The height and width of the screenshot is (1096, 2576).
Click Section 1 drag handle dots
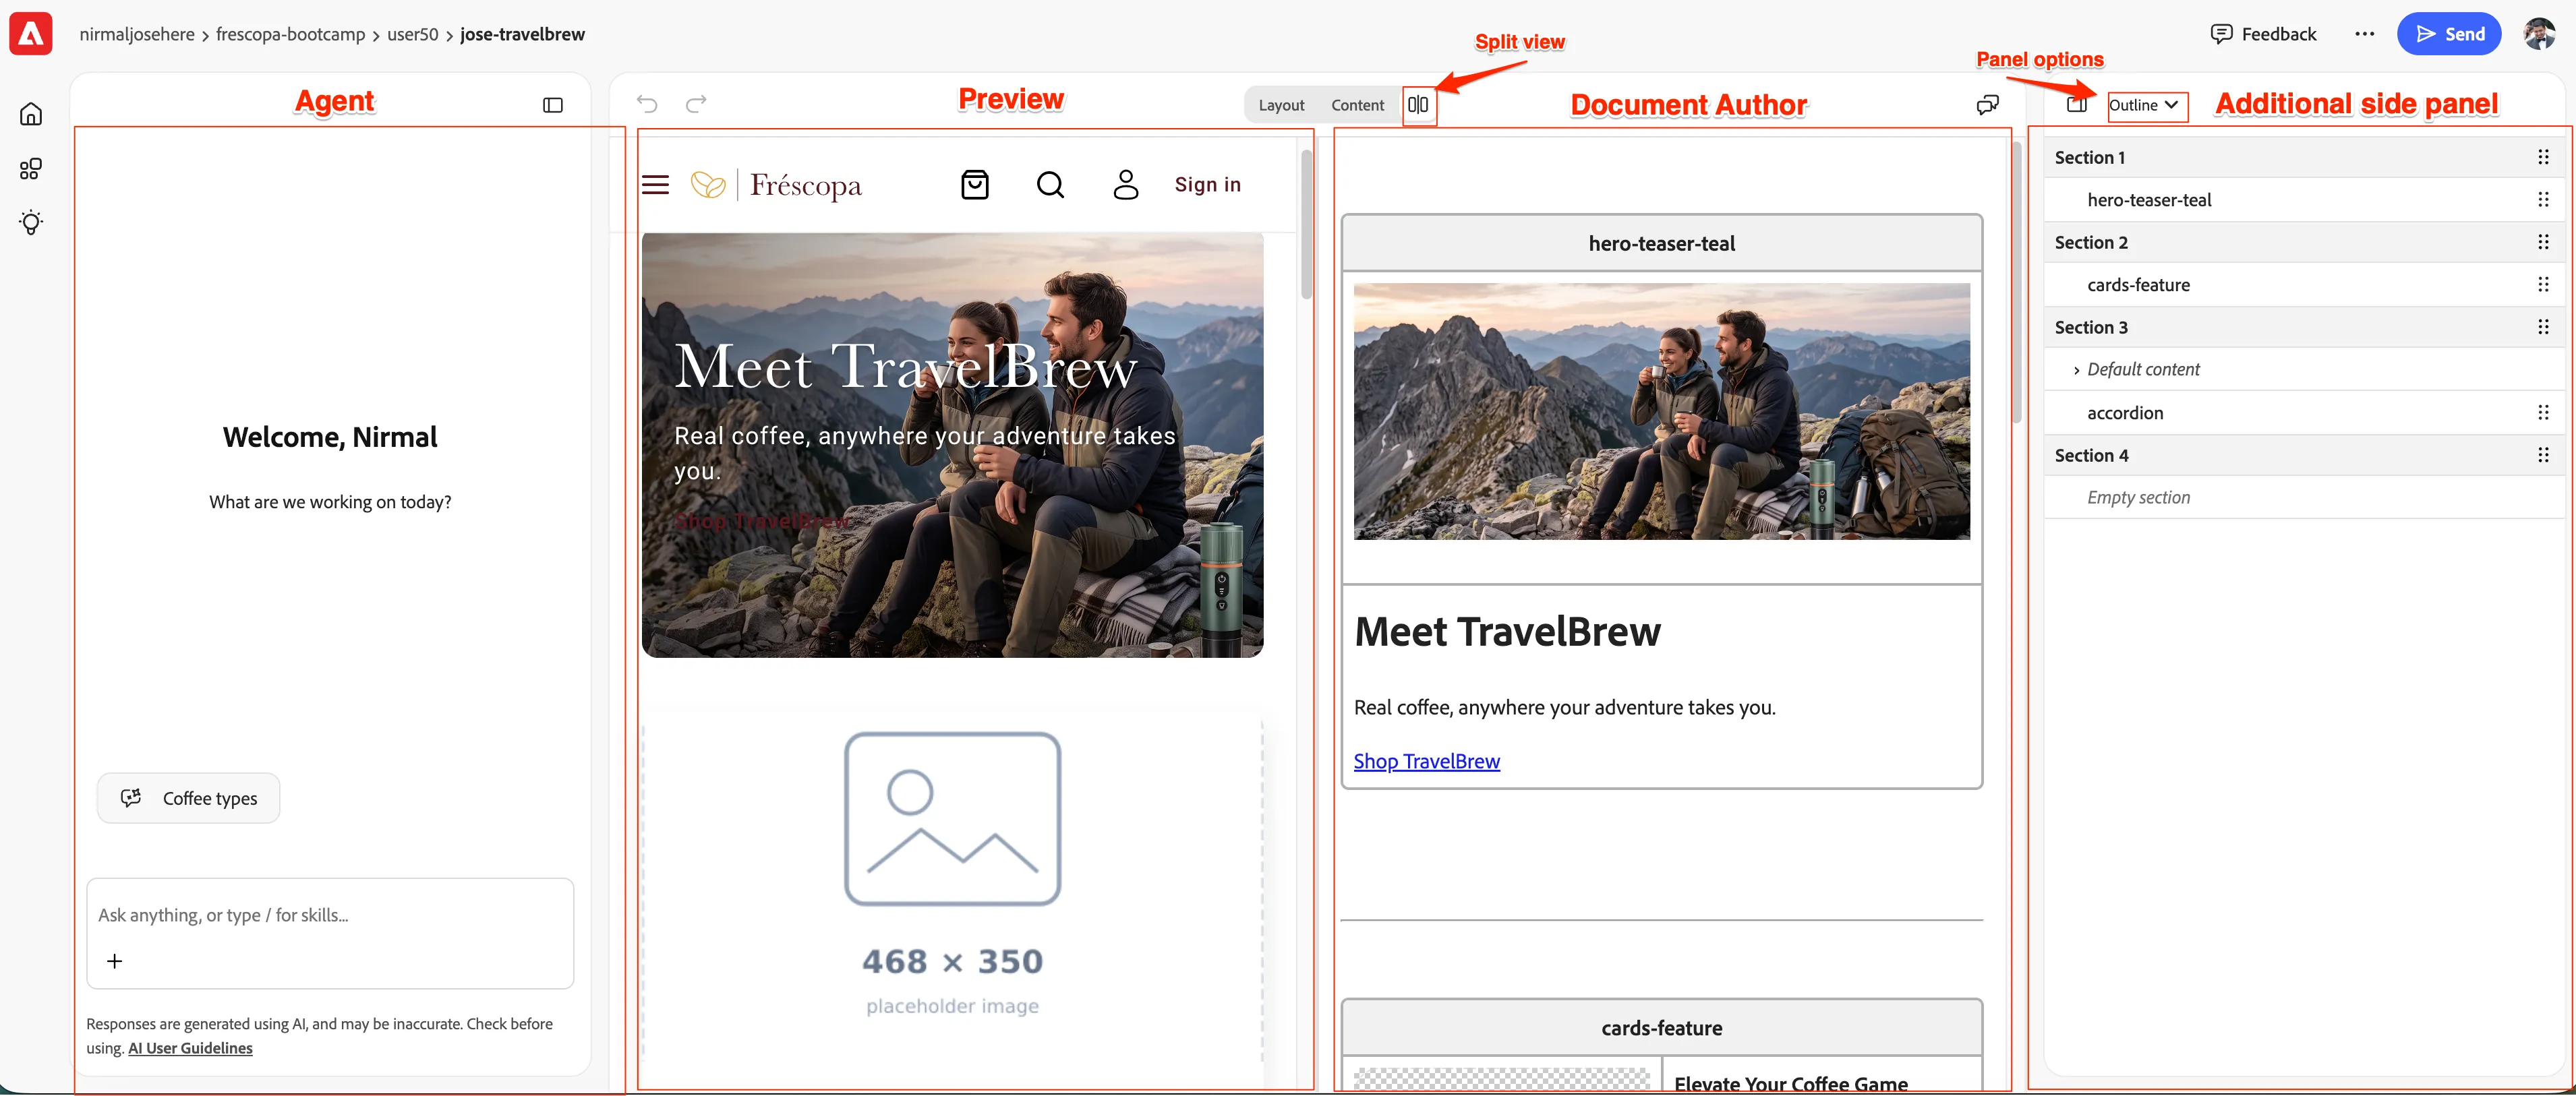pos(2542,157)
